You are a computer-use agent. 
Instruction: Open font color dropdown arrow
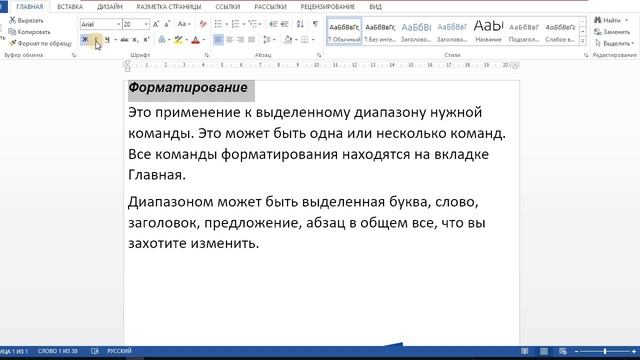point(203,40)
